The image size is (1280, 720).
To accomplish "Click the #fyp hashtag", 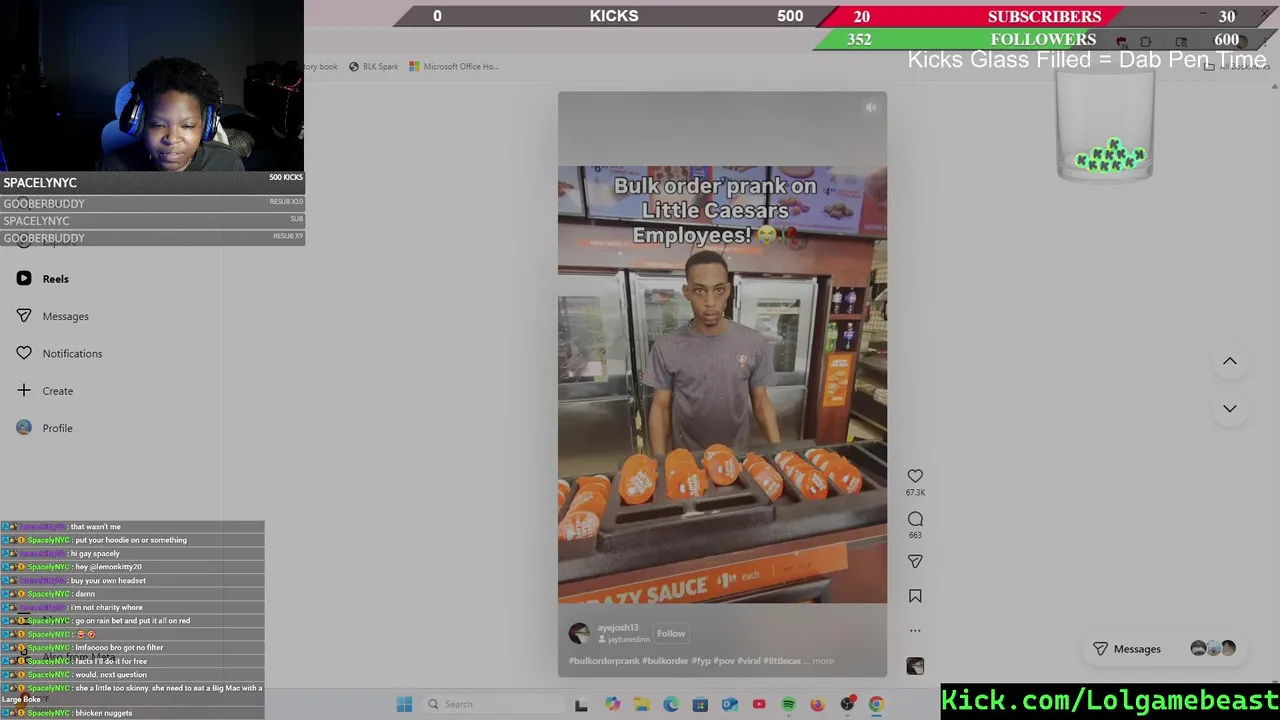I will (x=701, y=661).
